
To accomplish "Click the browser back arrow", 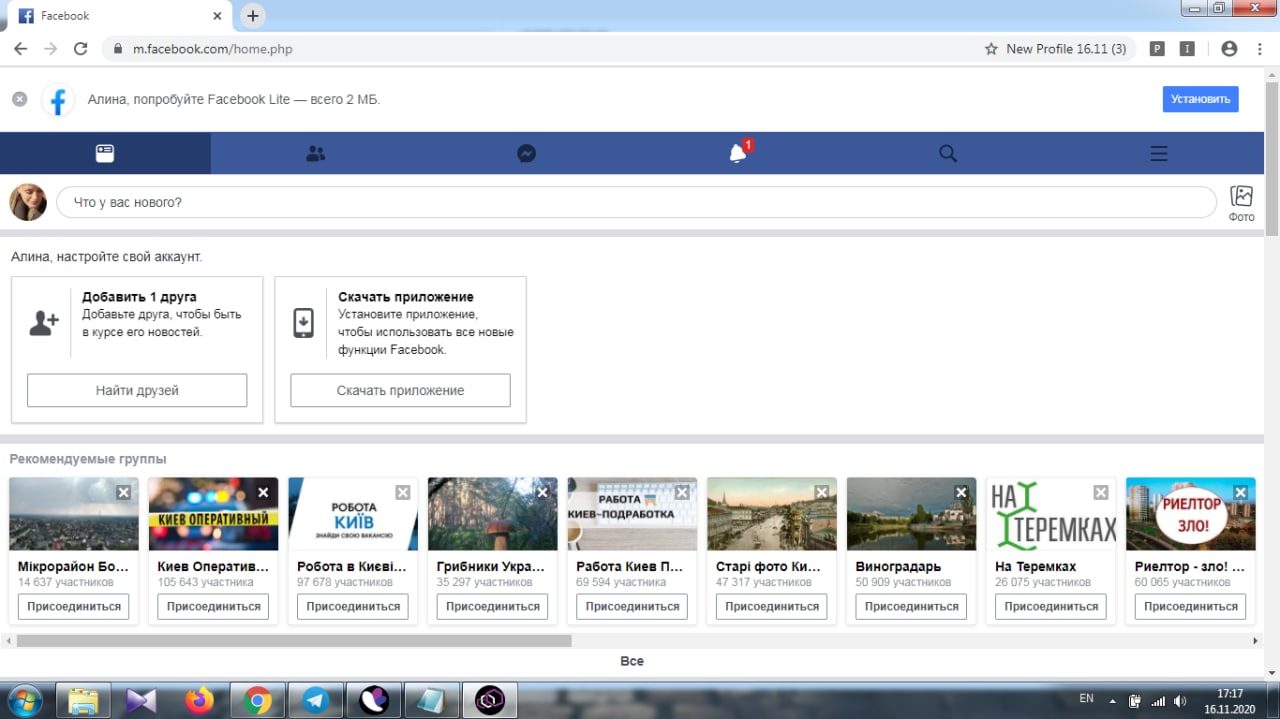I will click(20, 48).
